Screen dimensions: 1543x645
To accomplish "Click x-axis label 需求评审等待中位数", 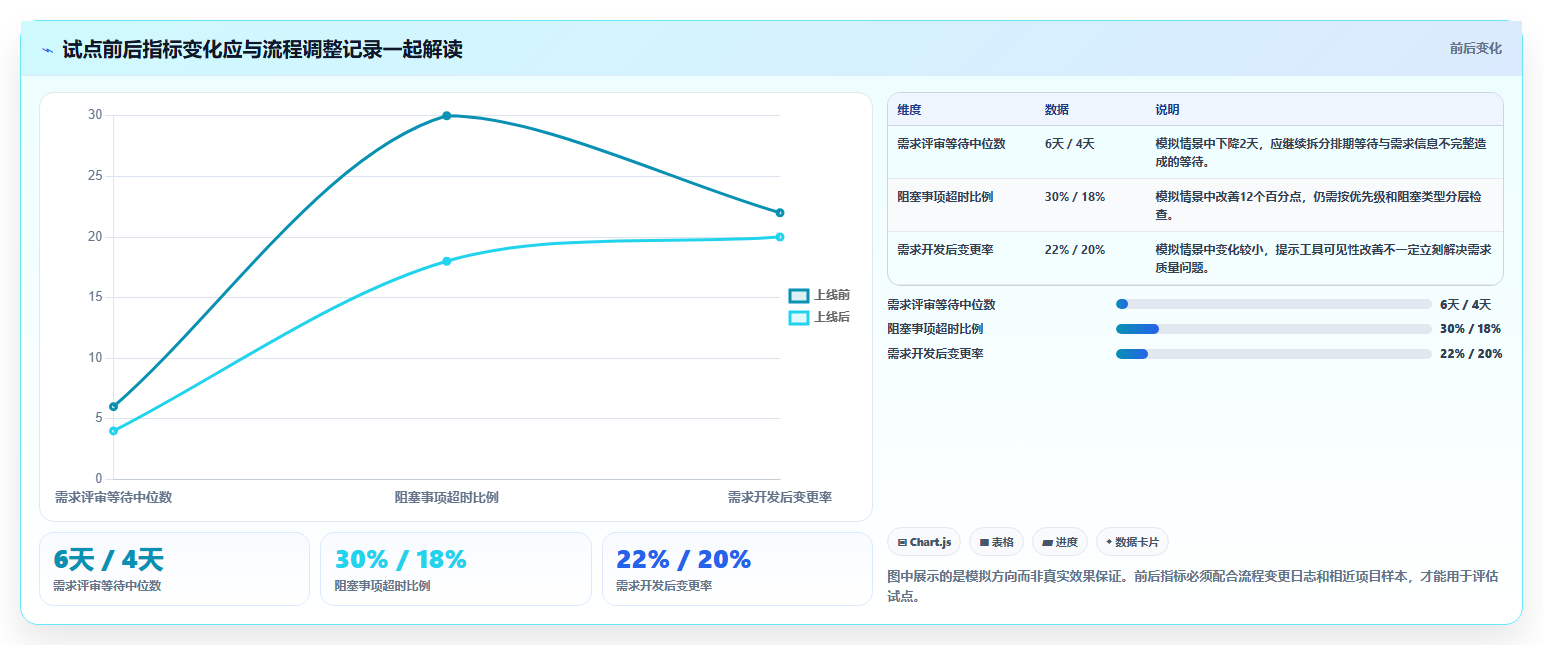I will coord(113,497).
